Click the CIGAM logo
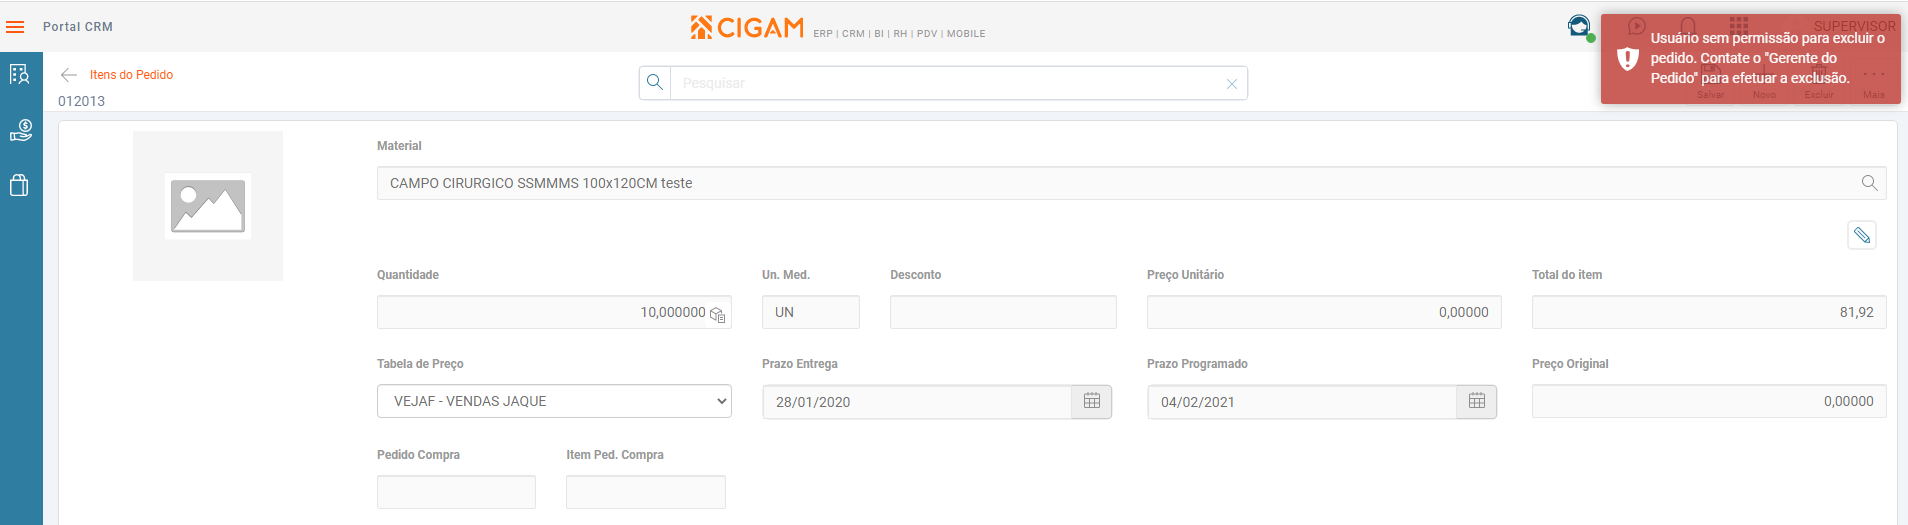 747,28
